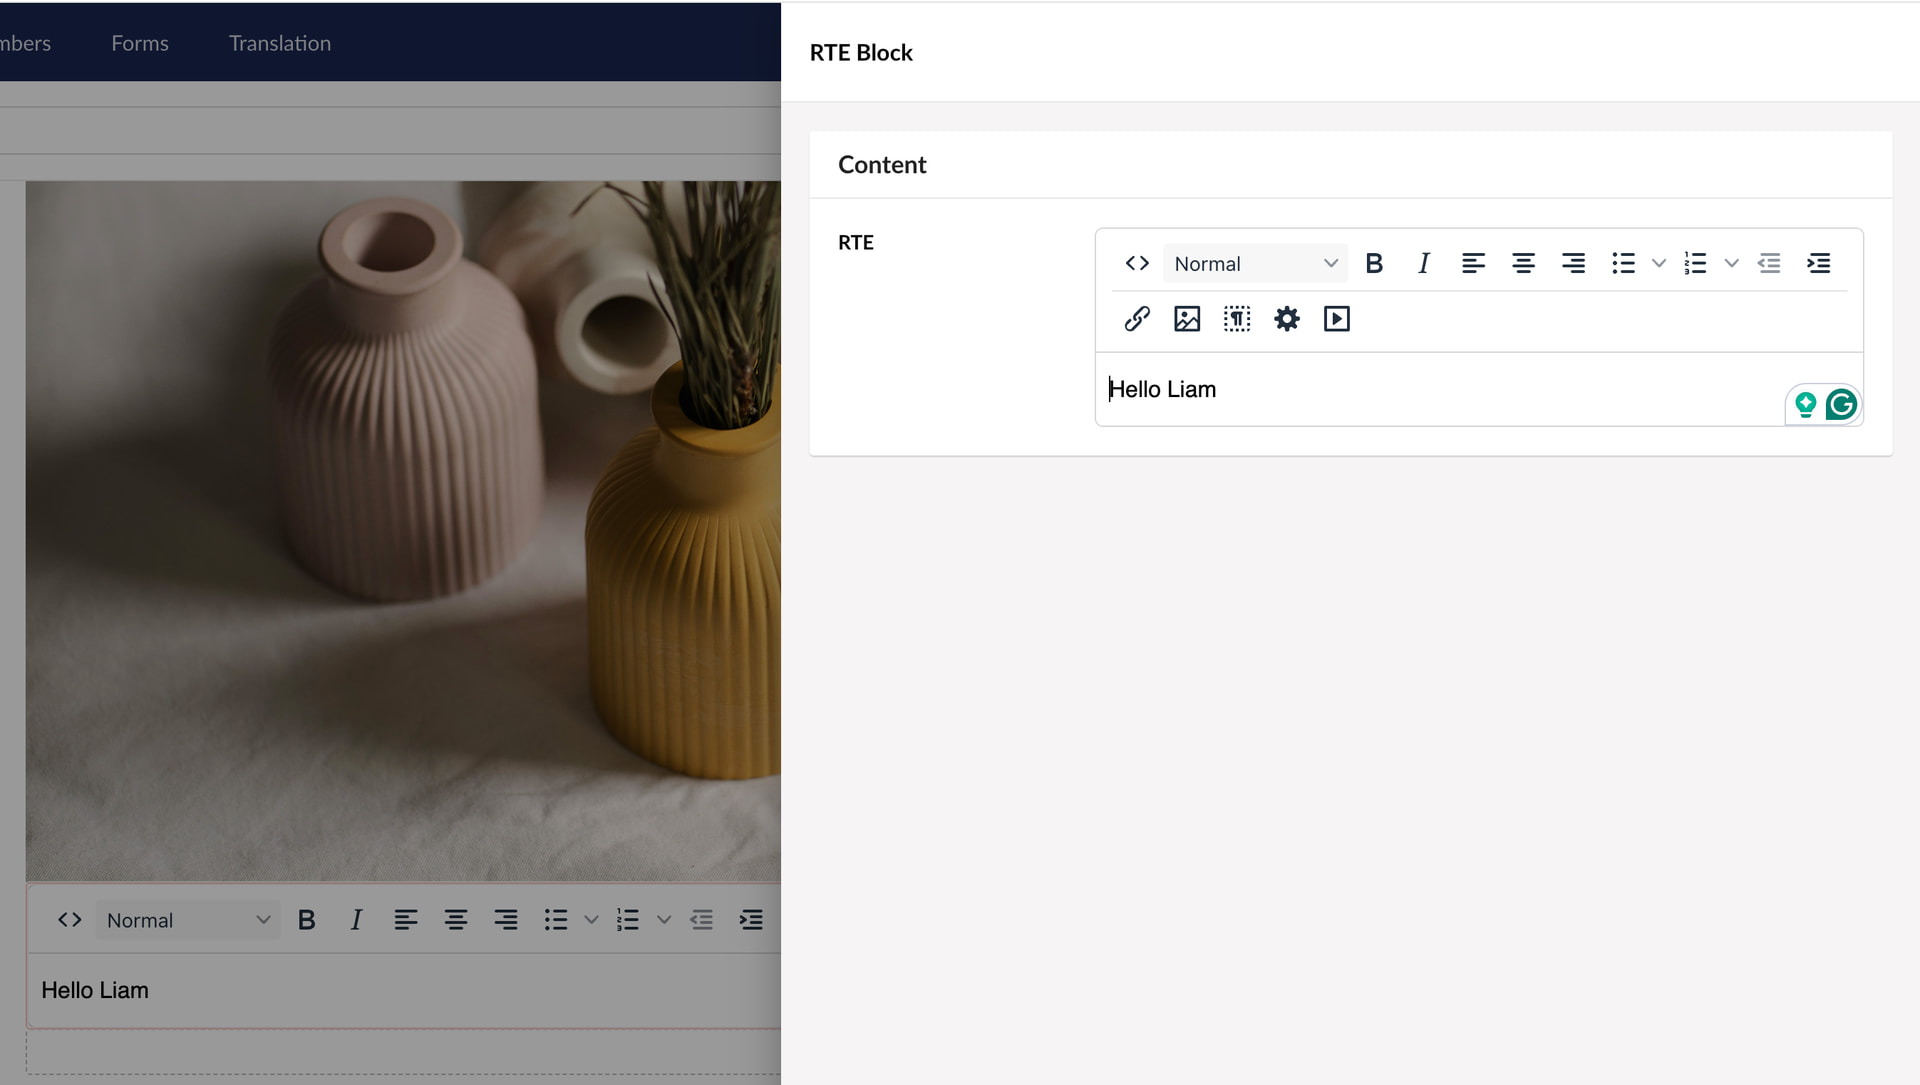This screenshot has width=1920, height=1085.
Task: Insert block with paragraph-box icon
Action: pyautogui.click(x=1237, y=319)
